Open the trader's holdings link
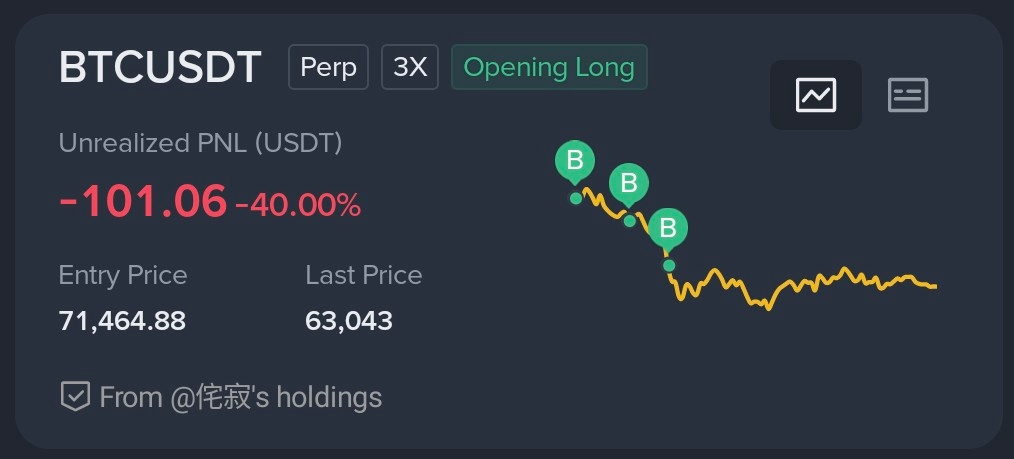 pyautogui.click(x=241, y=397)
